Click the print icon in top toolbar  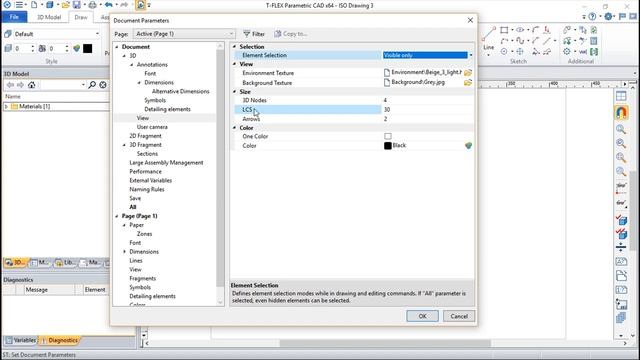(93, 5)
